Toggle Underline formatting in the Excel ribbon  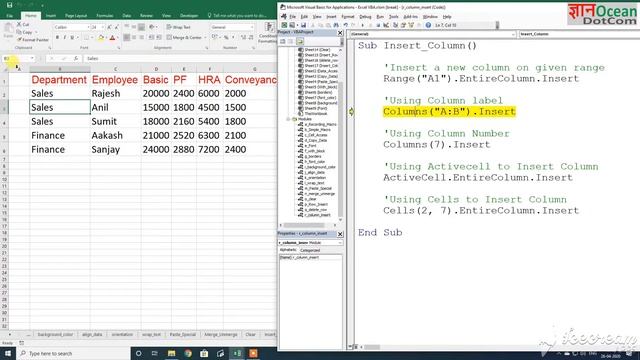tap(72, 38)
